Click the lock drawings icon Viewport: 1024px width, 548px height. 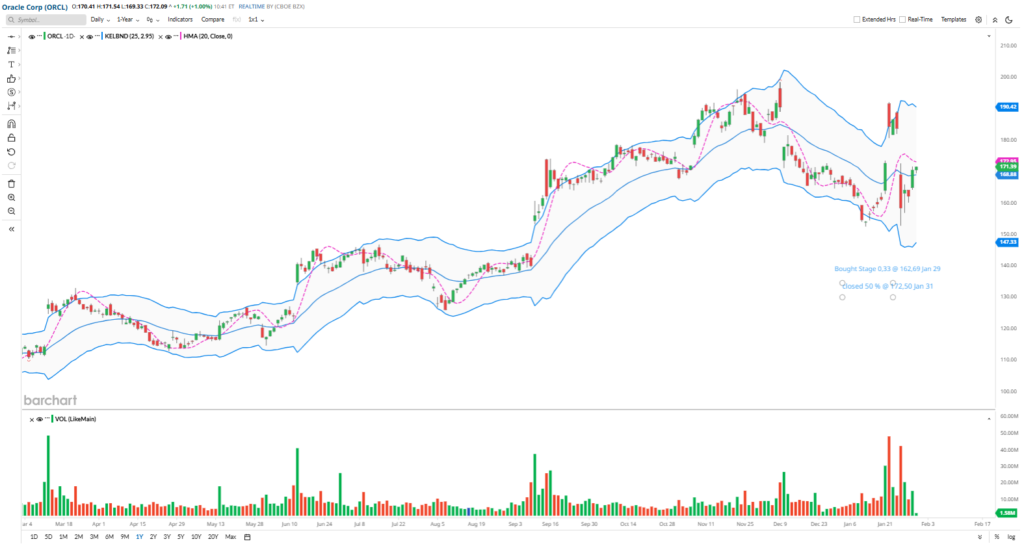click(11, 138)
